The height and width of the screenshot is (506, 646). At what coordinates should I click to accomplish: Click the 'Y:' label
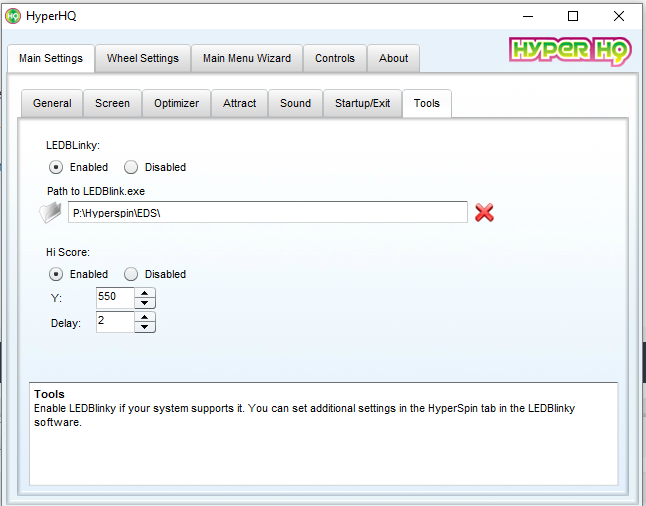56,298
